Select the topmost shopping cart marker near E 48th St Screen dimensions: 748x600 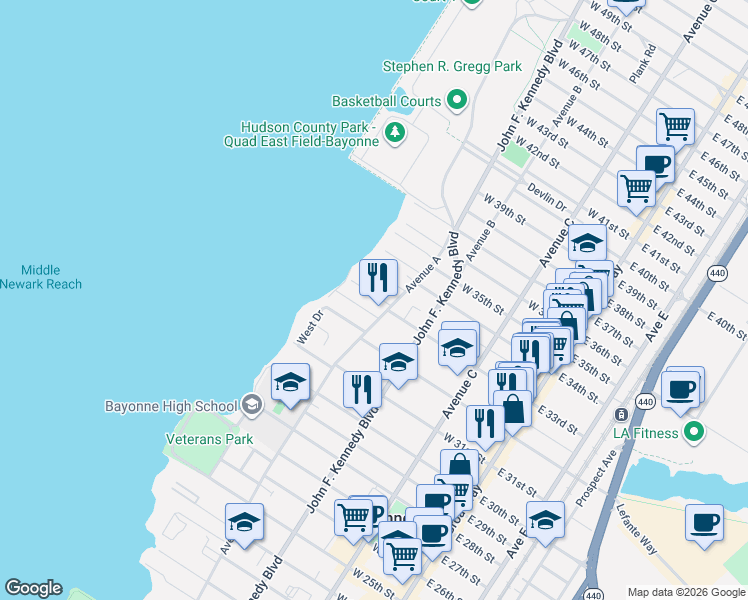coord(675,127)
